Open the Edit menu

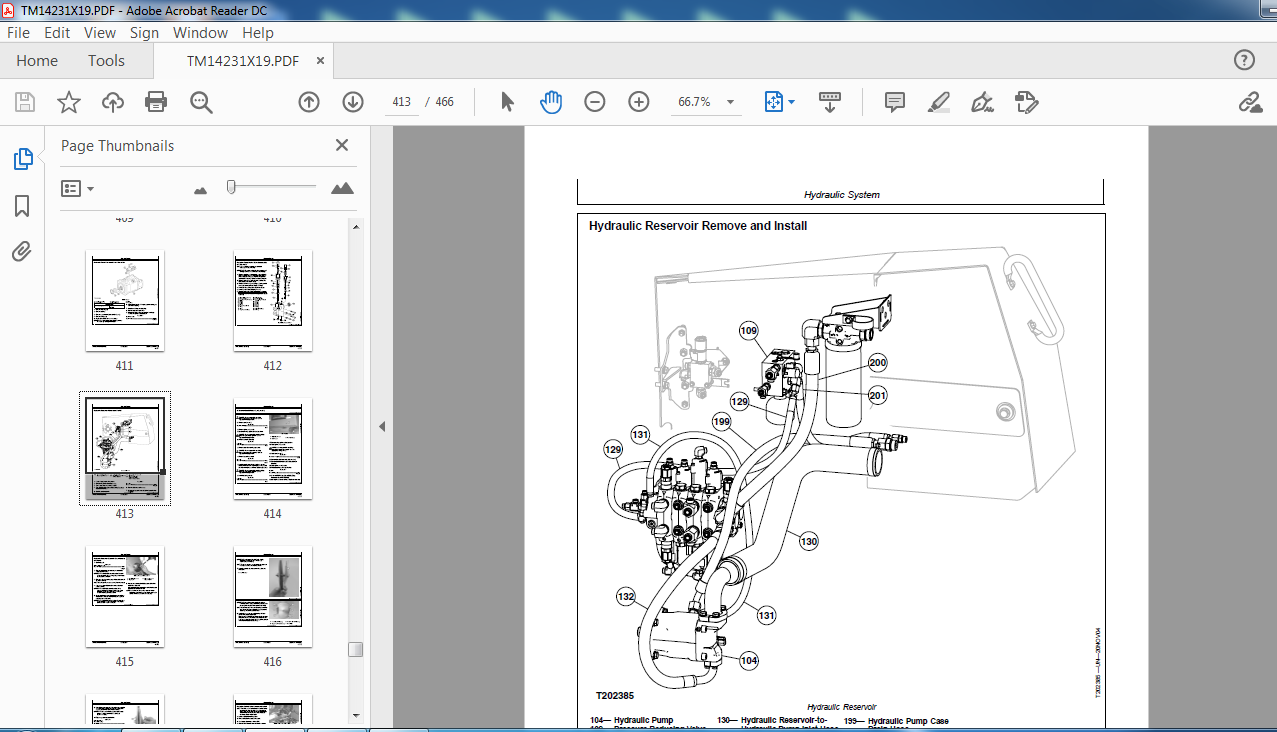[x=57, y=32]
